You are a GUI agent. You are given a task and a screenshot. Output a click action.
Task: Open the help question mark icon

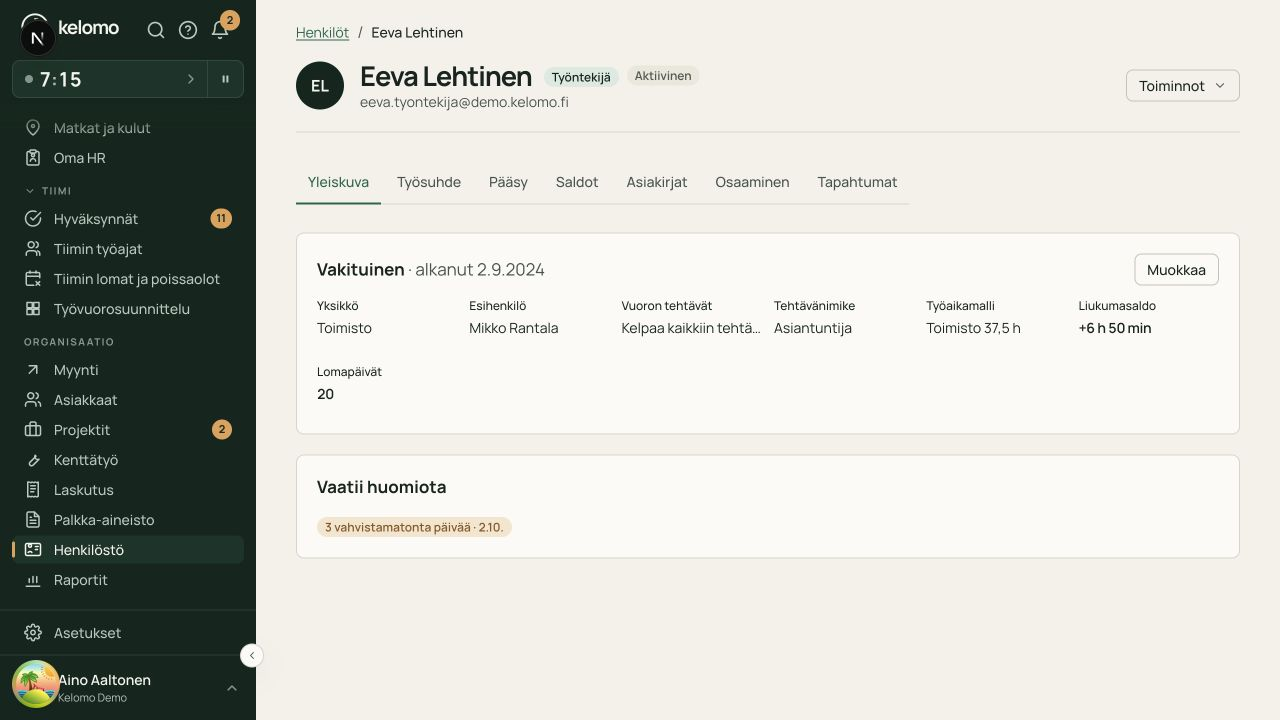click(x=188, y=30)
